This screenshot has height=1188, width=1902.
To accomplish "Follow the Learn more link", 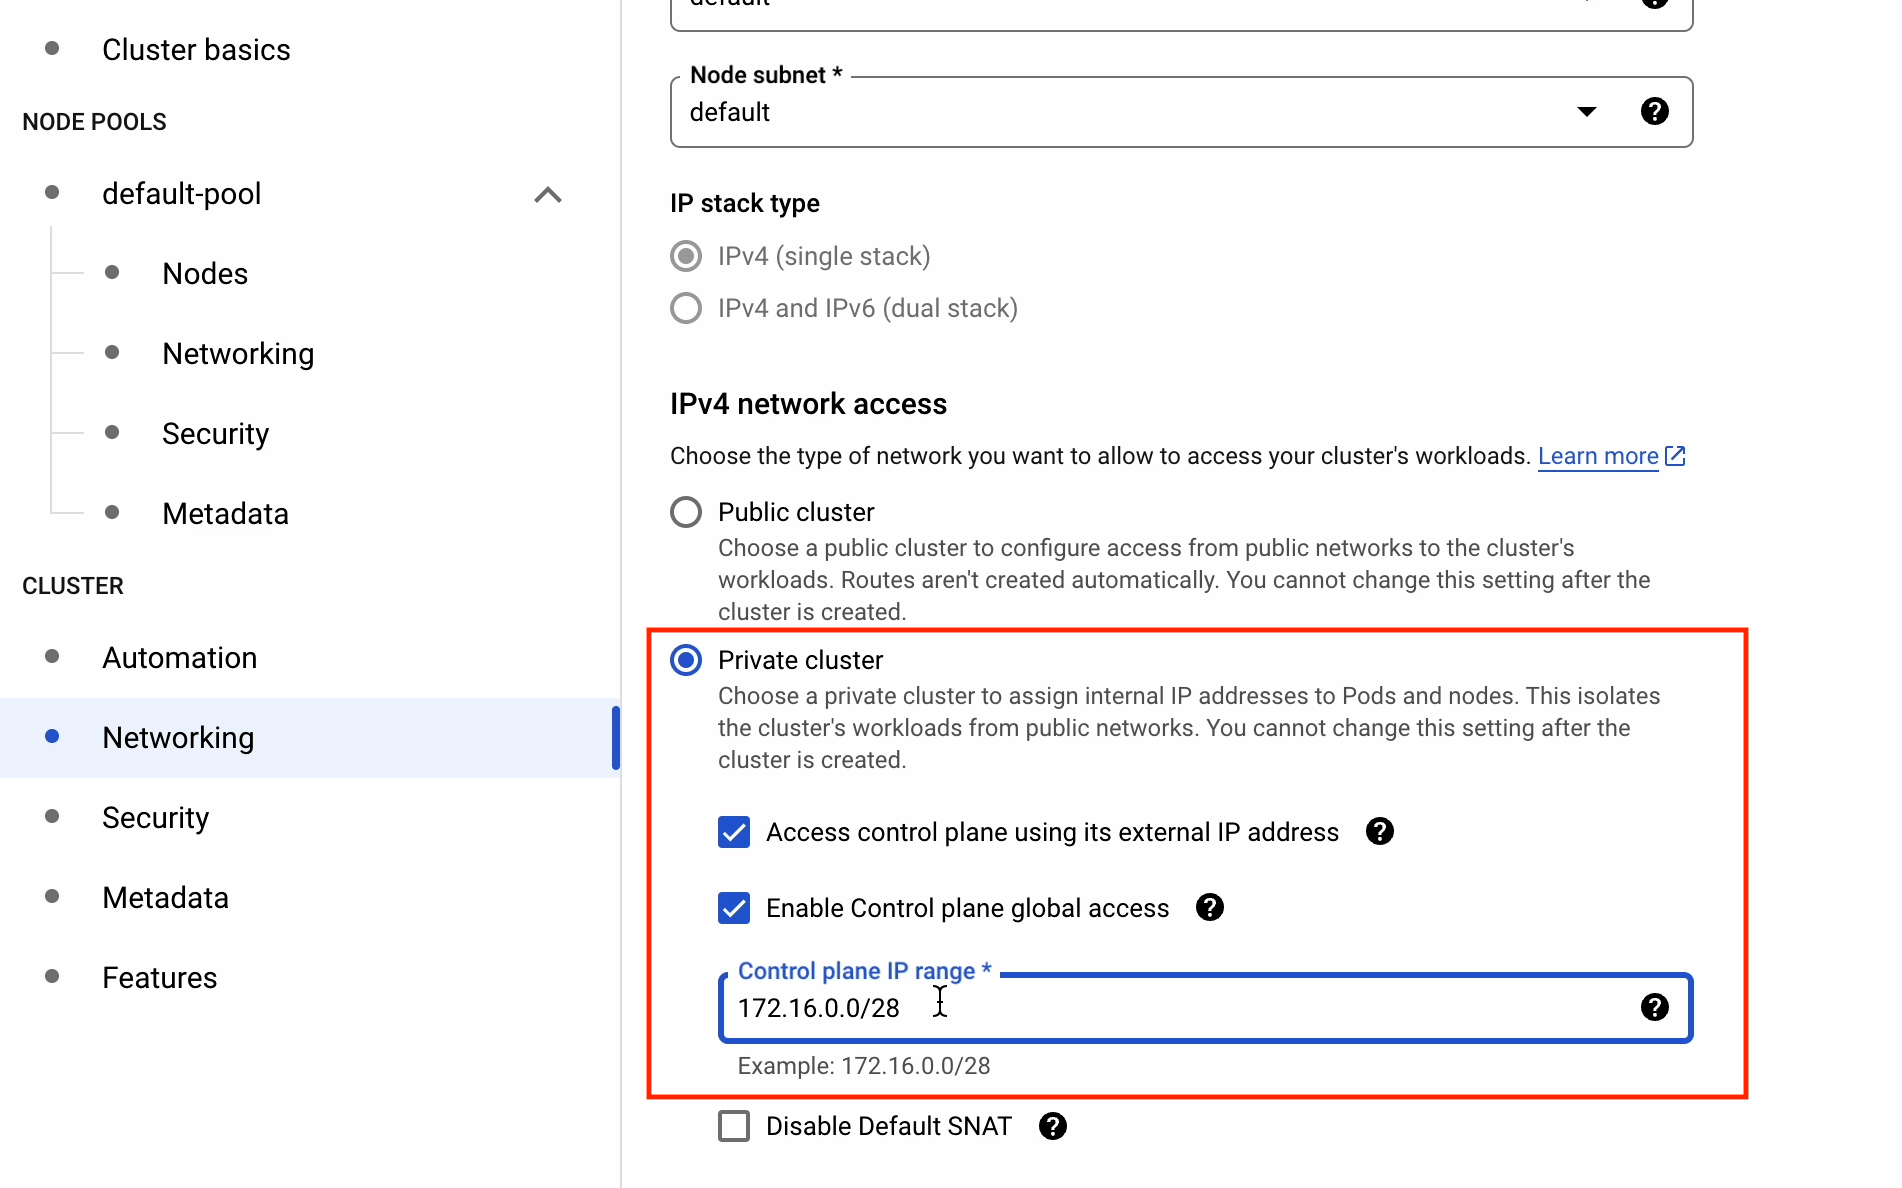I will pyautogui.click(x=1597, y=456).
